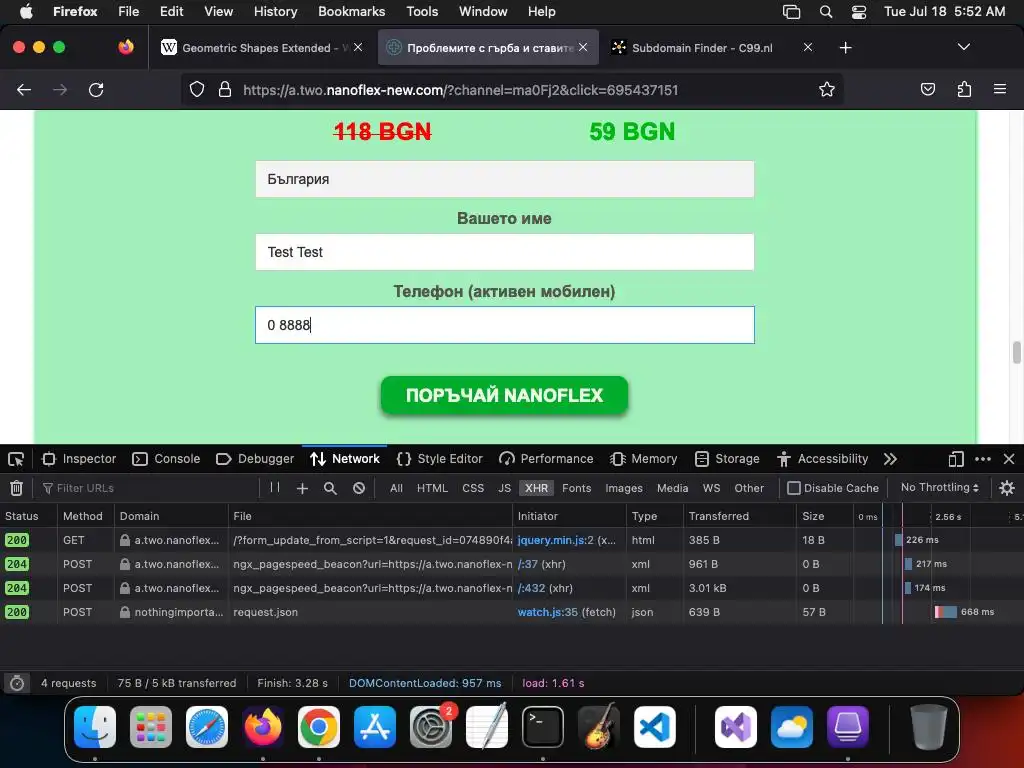Bookmark this page with the star
The width and height of the screenshot is (1024, 768).
(827, 89)
